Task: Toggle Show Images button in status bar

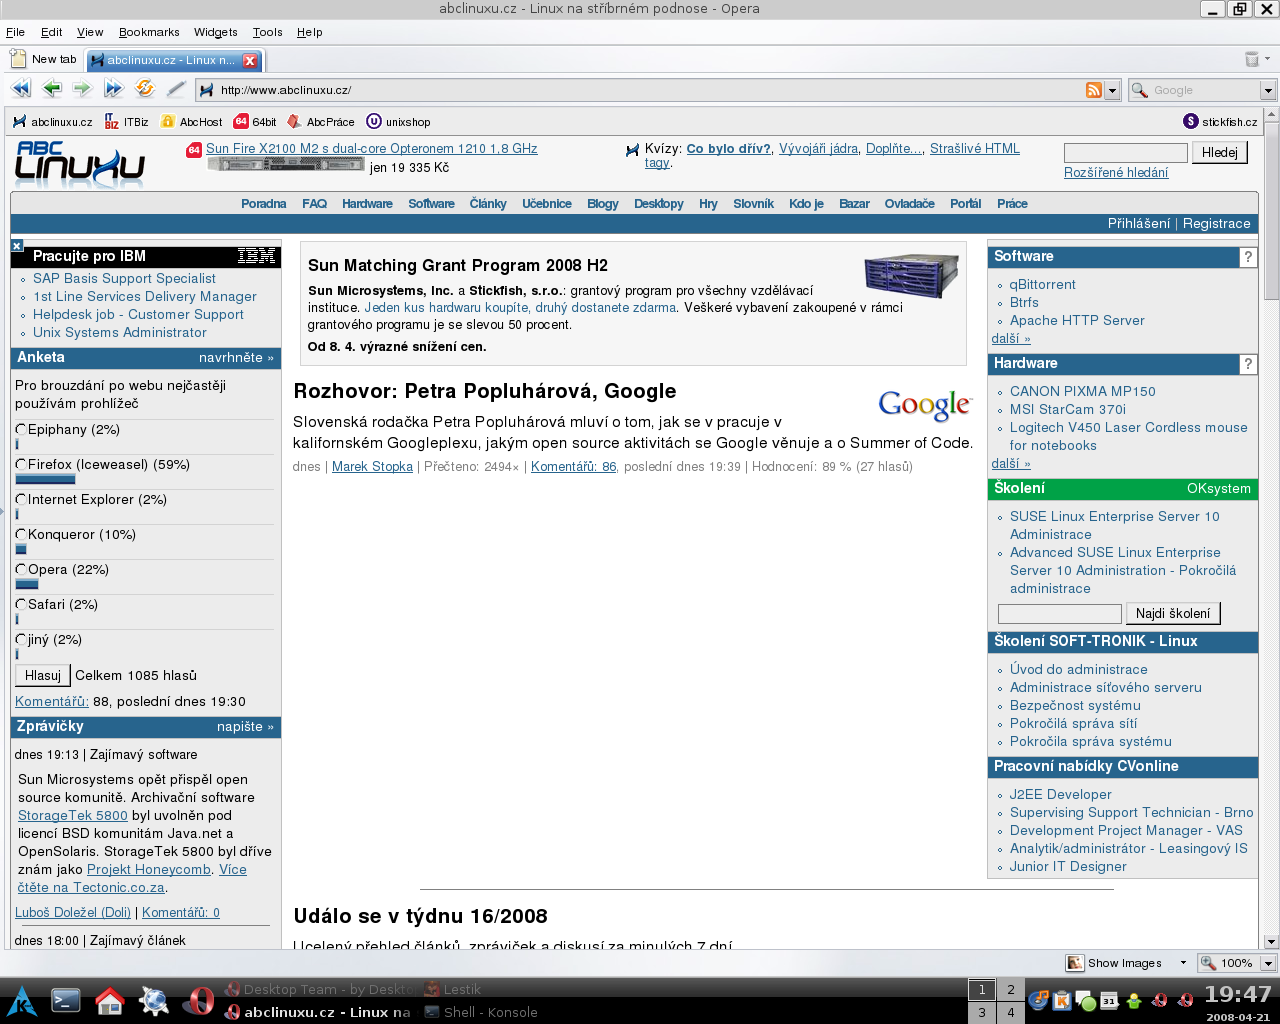Action: point(1115,963)
